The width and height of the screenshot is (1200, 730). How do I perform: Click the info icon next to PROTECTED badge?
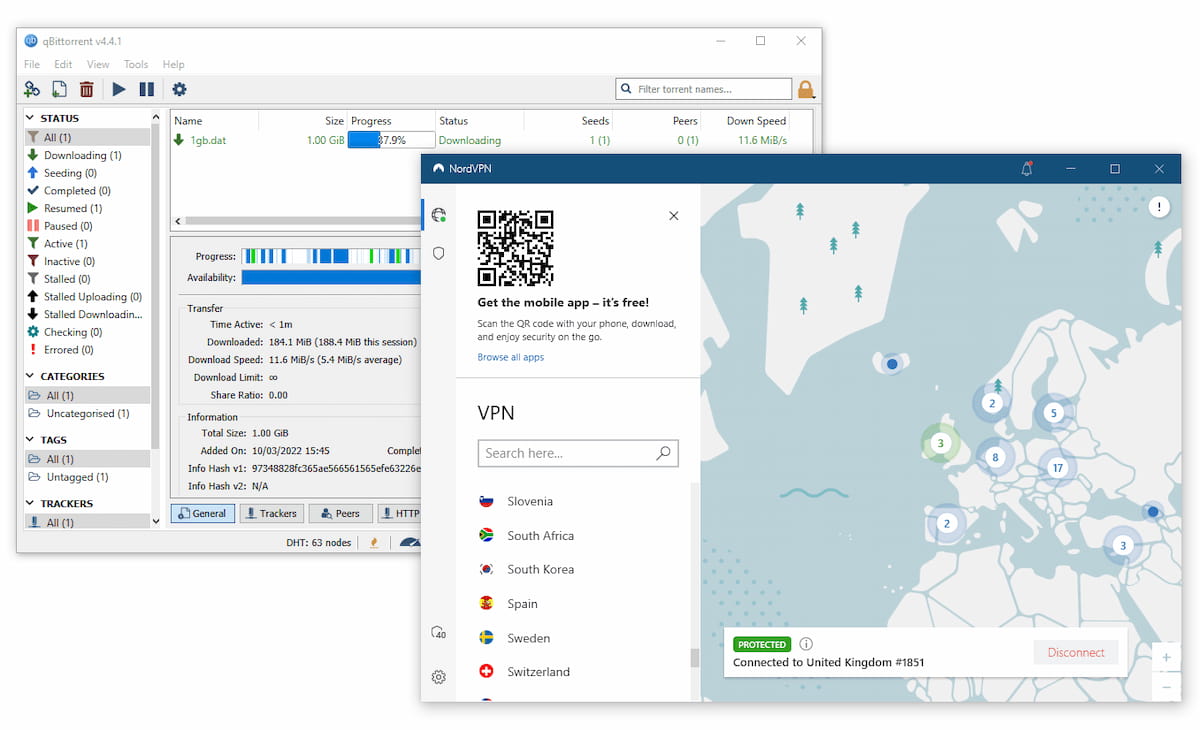806,644
